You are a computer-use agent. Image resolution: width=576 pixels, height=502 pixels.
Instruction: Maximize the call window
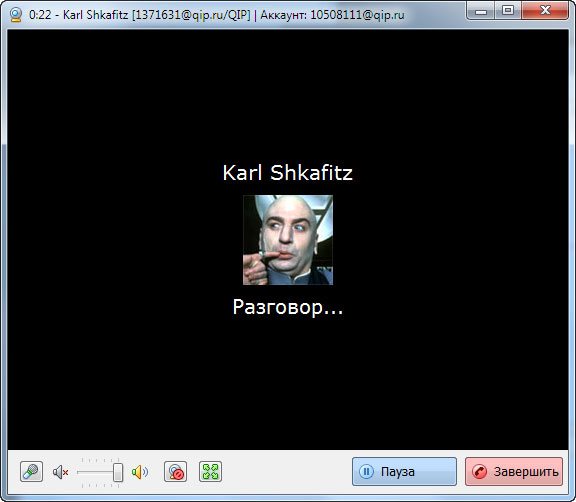click(x=508, y=11)
